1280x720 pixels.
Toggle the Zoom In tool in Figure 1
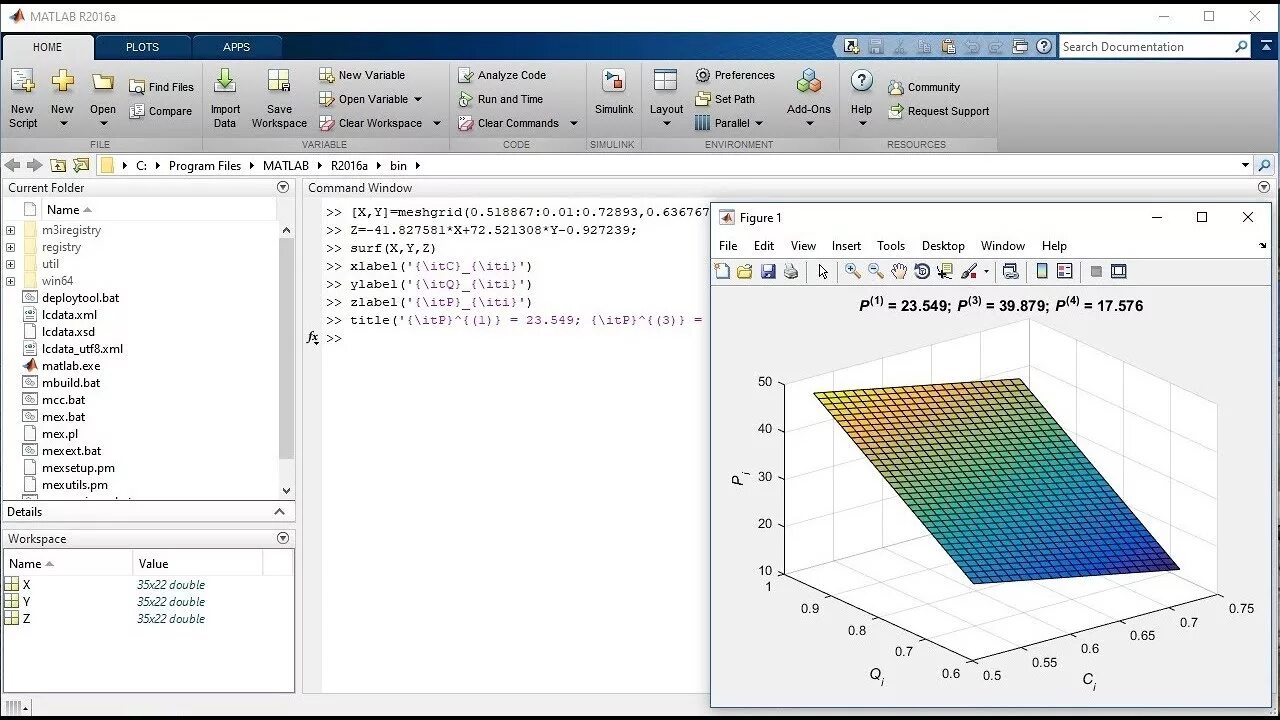853,271
